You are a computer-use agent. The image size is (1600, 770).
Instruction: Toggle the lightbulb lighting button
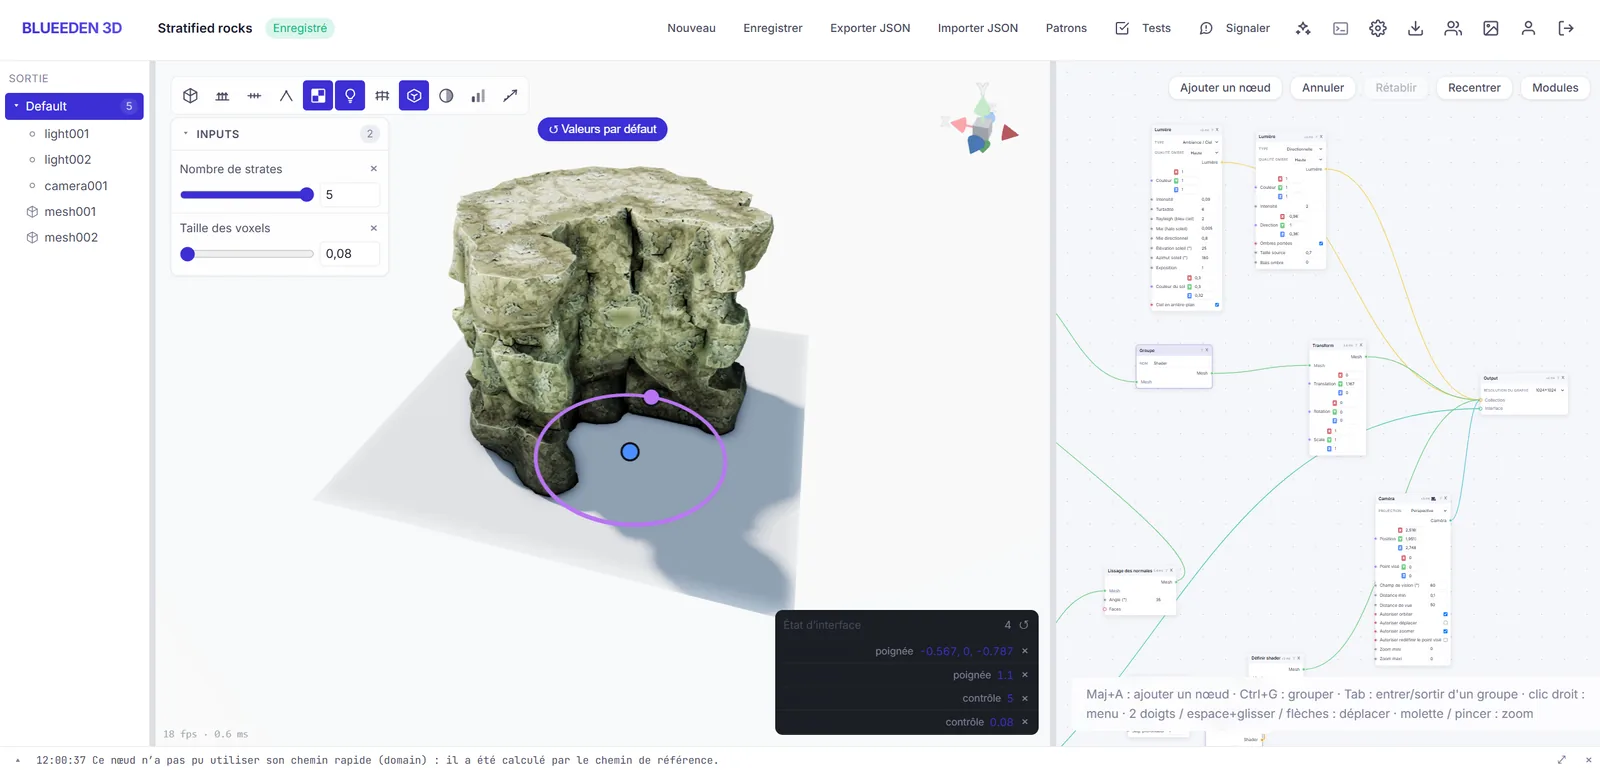point(350,96)
